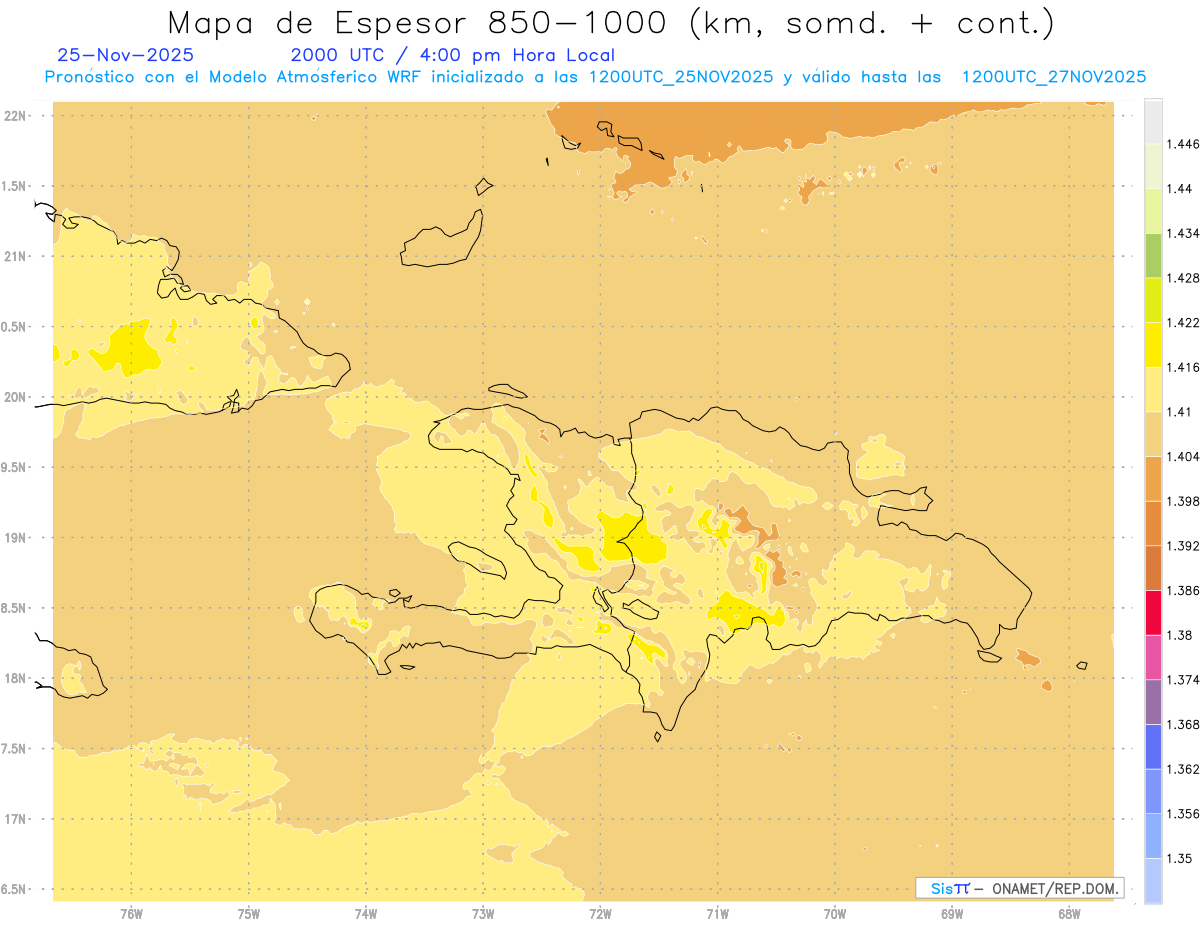
Task: Pick the red legend swatch between 1.38 and 1.386
Action: point(1153,612)
